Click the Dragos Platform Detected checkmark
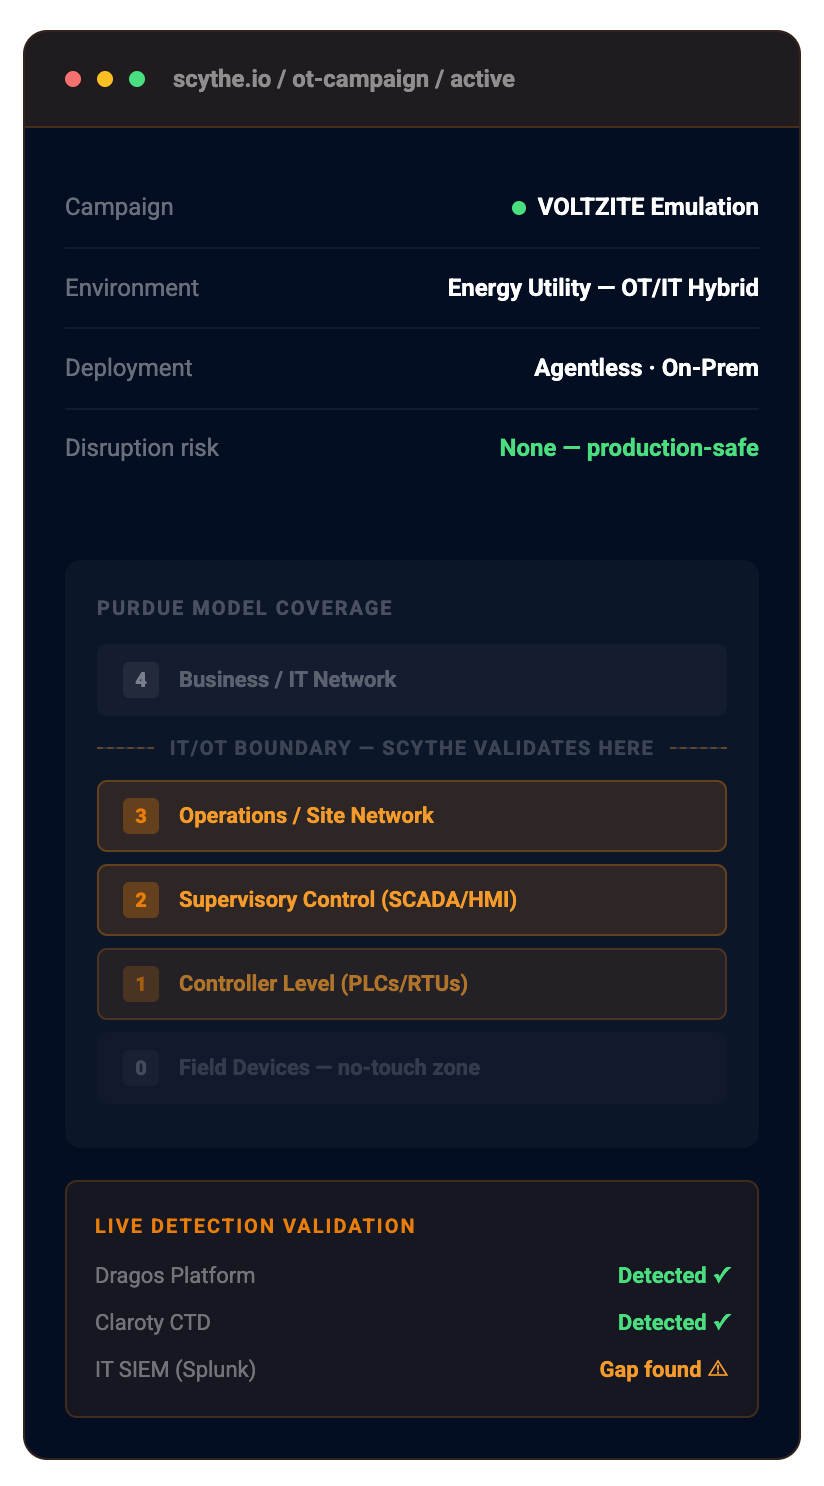This screenshot has width=824, height=1486. [x=722, y=1275]
